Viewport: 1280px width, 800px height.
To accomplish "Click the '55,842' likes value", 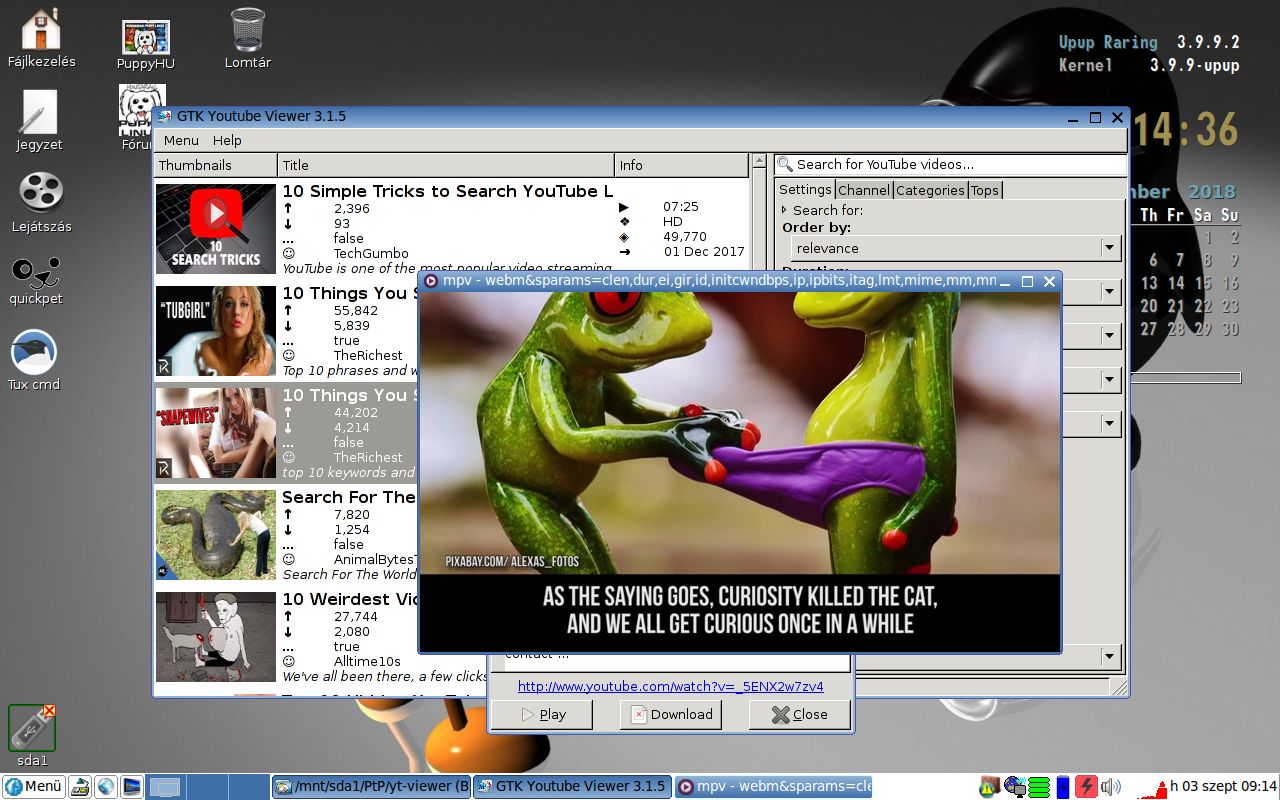I will (x=356, y=310).
